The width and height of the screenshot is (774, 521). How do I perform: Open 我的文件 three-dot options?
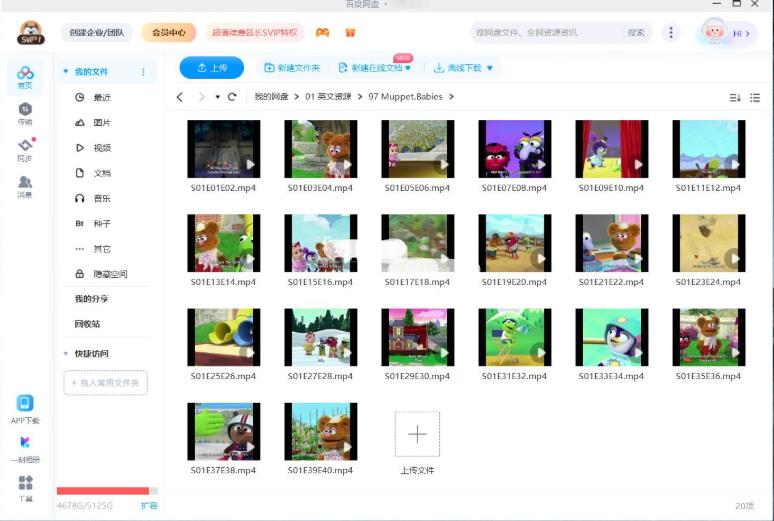click(x=143, y=72)
